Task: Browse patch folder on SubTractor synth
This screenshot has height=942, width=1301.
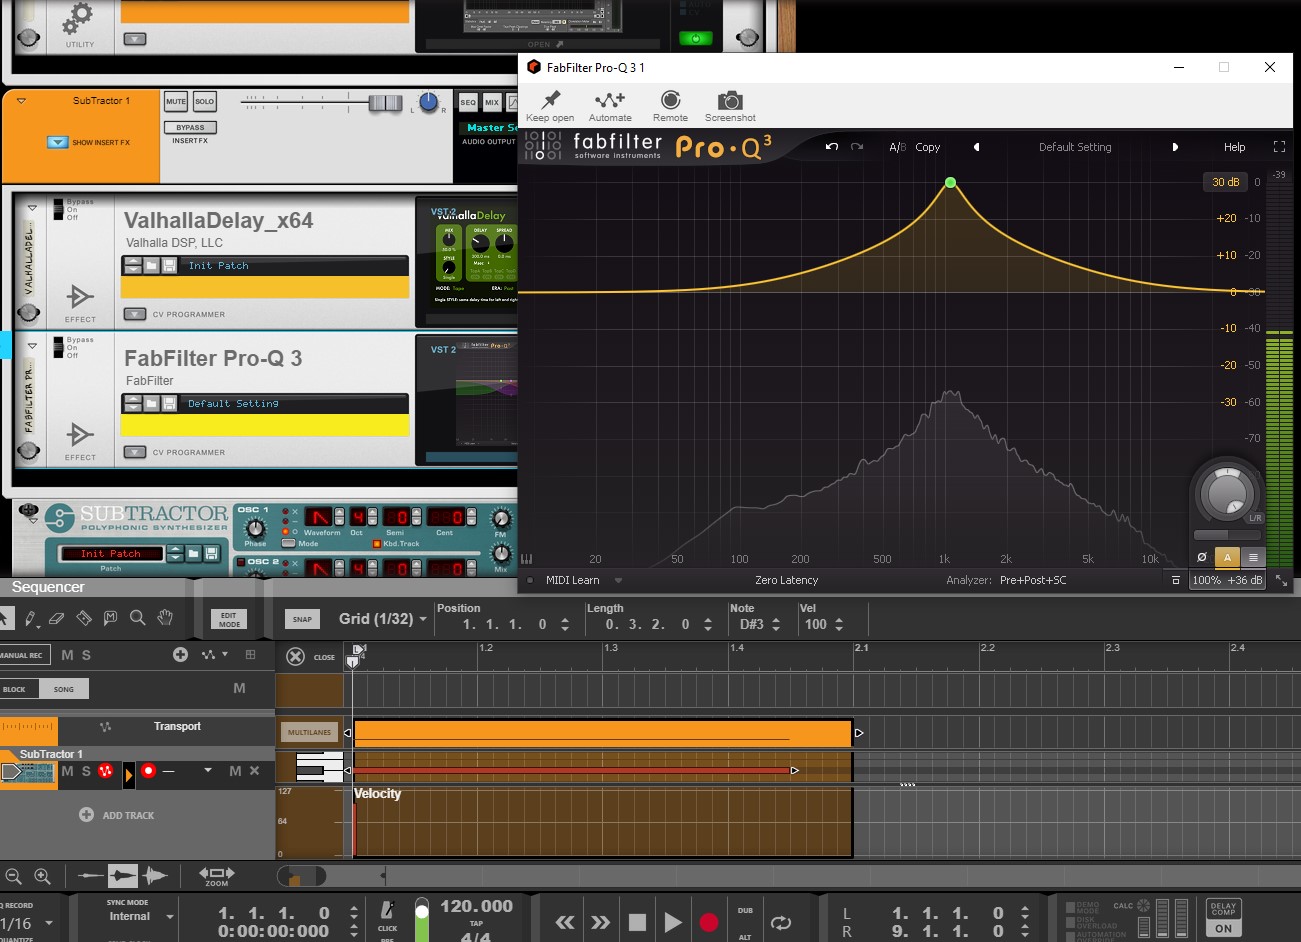Action: pyautogui.click(x=193, y=553)
